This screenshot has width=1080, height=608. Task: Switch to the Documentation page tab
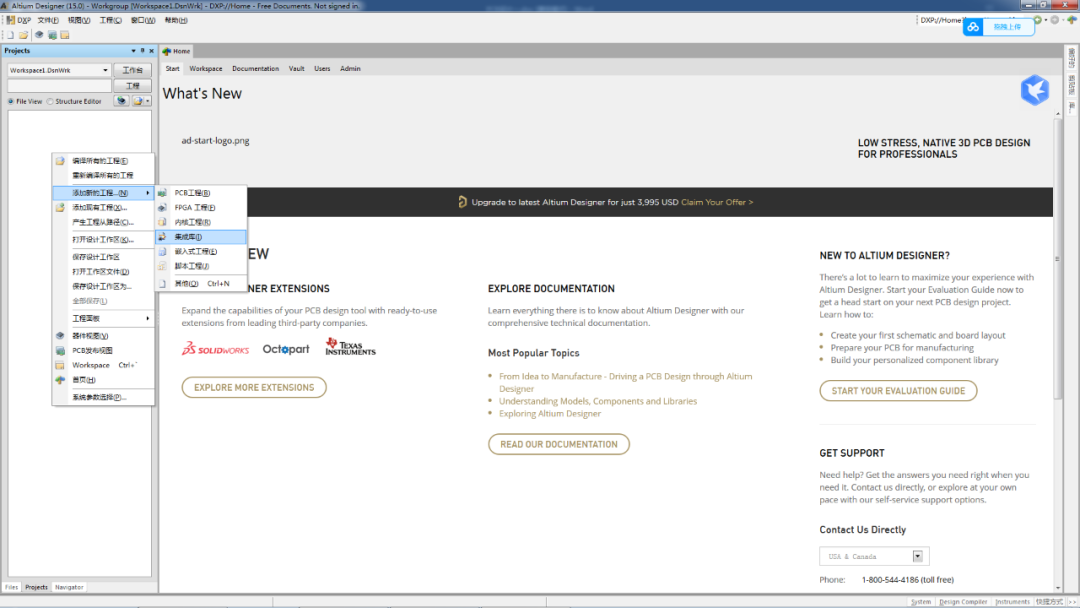pyautogui.click(x=256, y=69)
